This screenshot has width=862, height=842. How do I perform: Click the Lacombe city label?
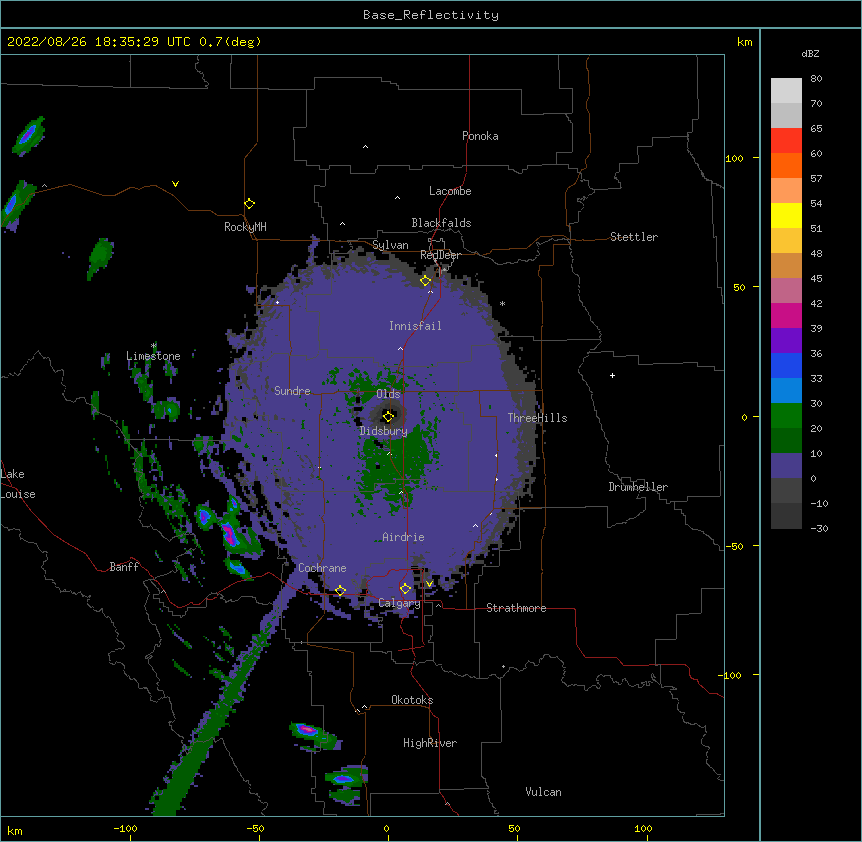coord(450,191)
